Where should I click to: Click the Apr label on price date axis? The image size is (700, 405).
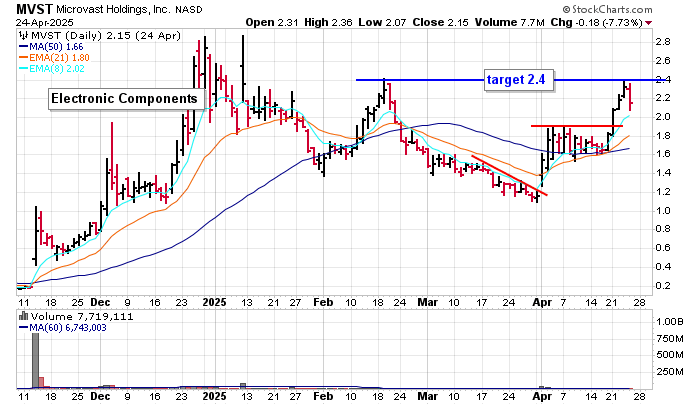point(542,302)
